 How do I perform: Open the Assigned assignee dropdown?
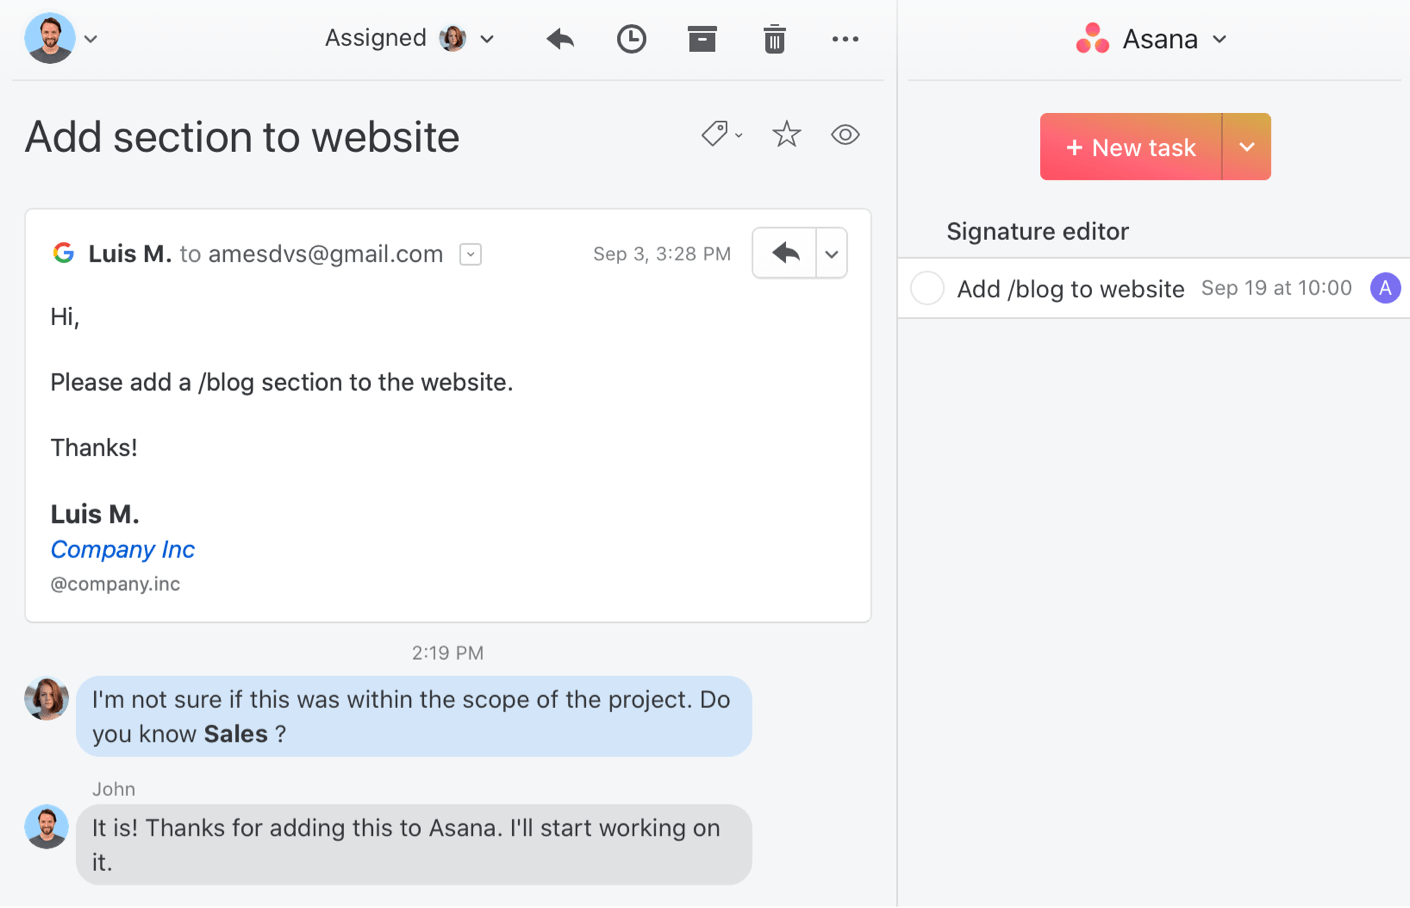tap(410, 38)
